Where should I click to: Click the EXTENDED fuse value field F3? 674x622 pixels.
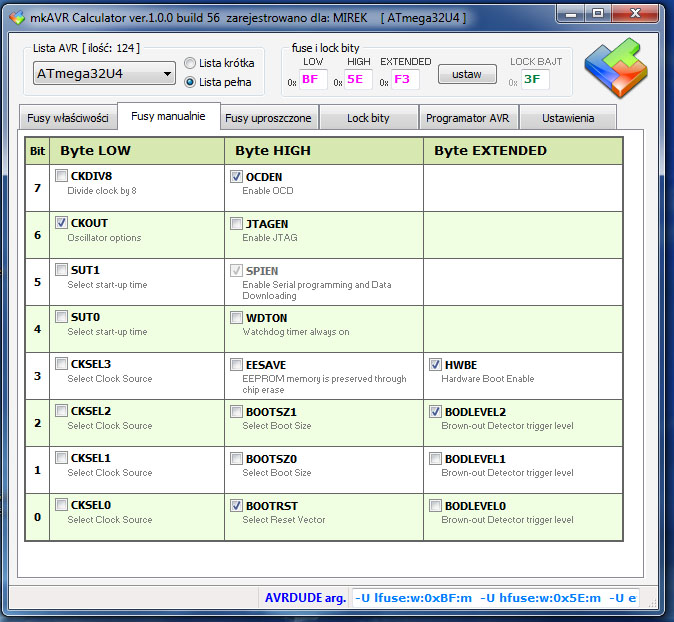click(405, 80)
